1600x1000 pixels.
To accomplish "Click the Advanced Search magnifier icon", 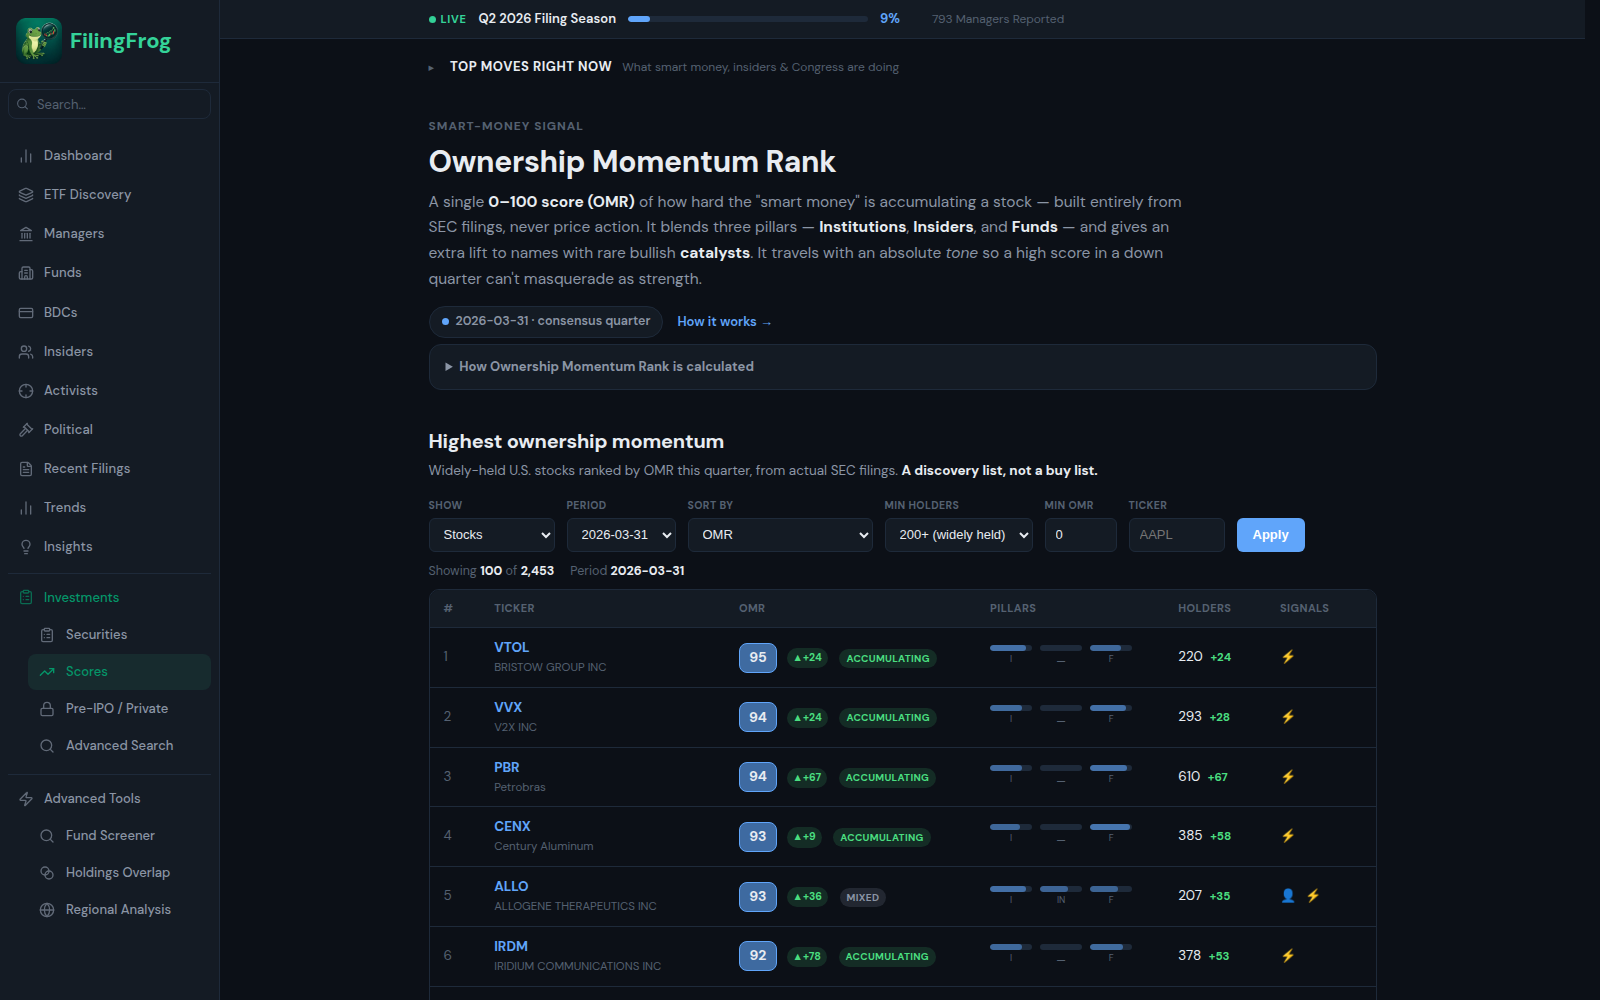I will pyautogui.click(x=47, y=746).
